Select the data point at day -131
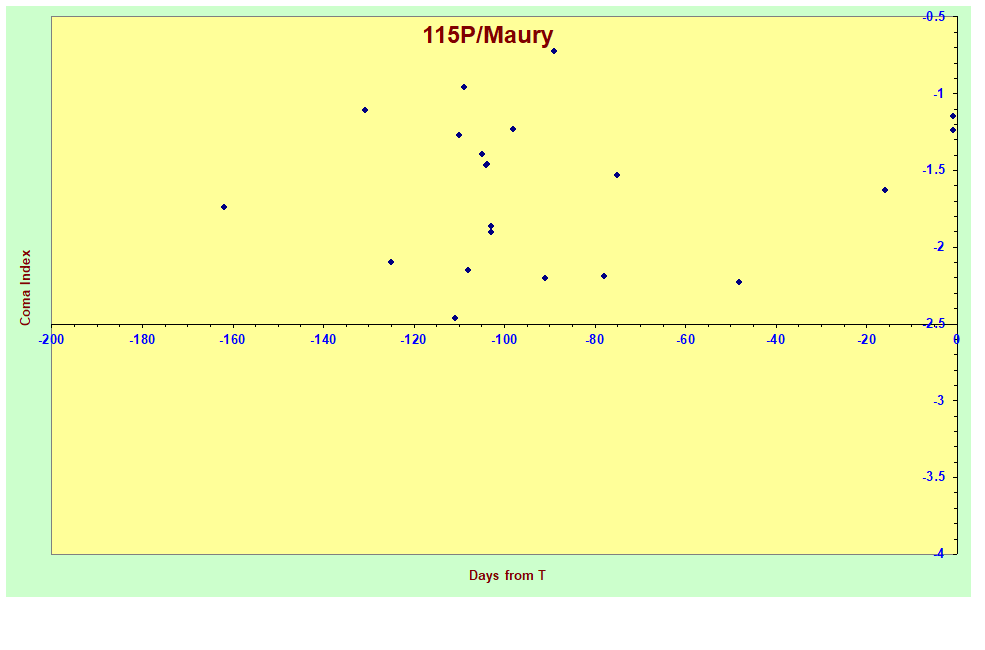This screenshot has width=985, height=650. click(x=364, y=110)
